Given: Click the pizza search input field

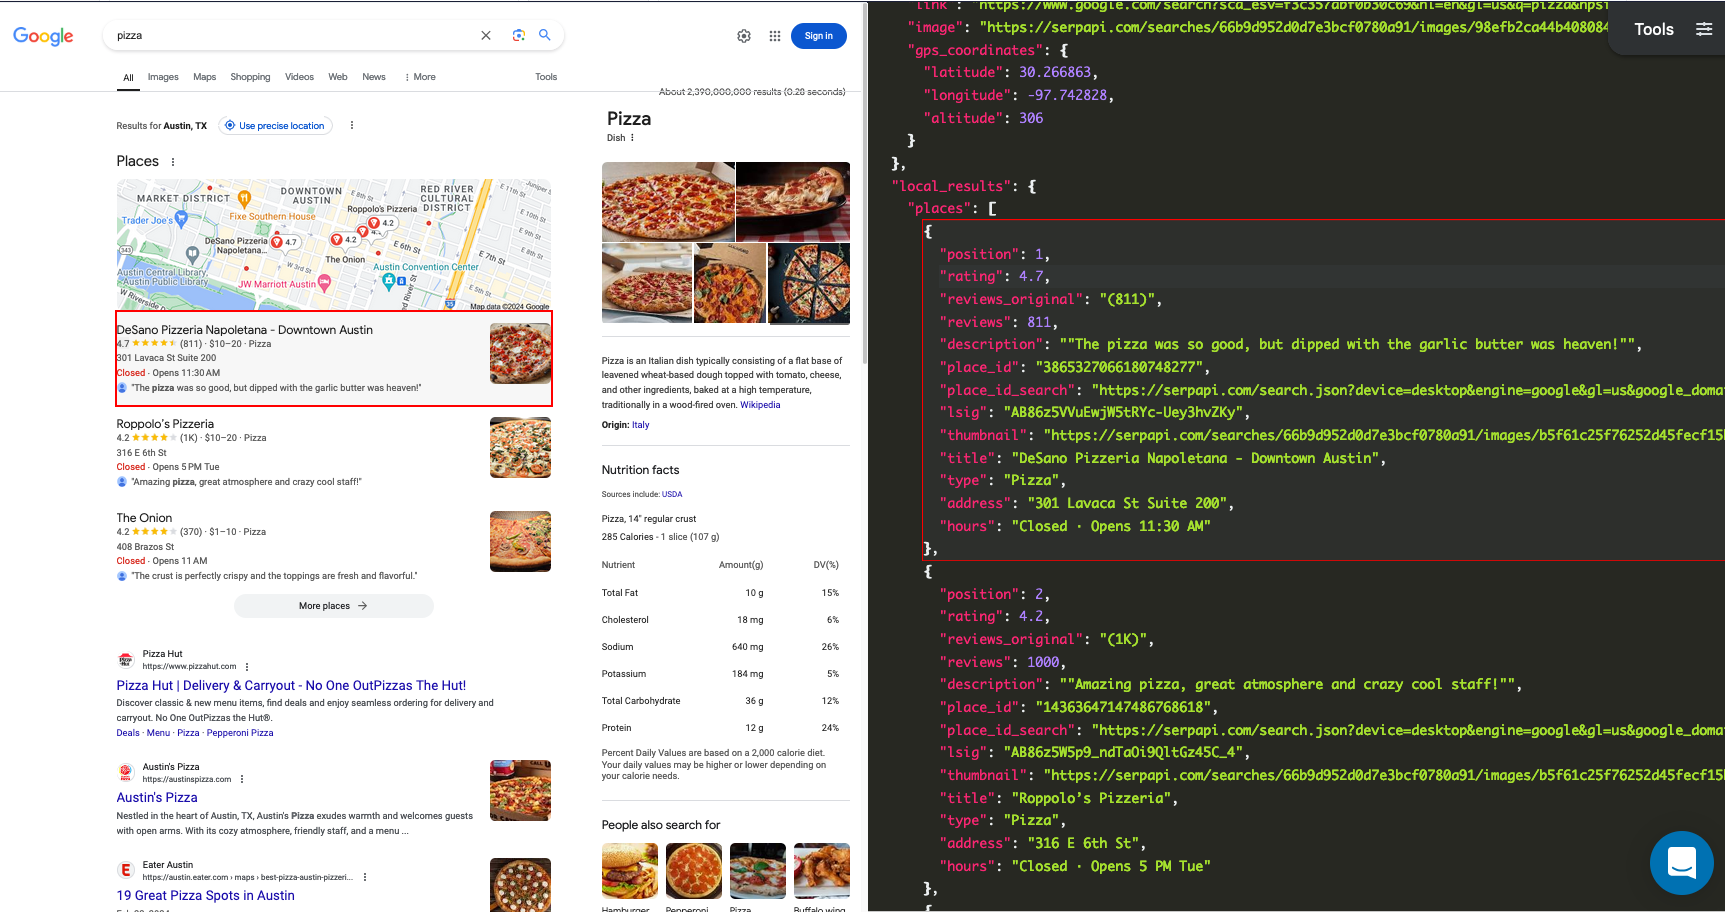Looking at the screenshot, I should pos(295,35).
